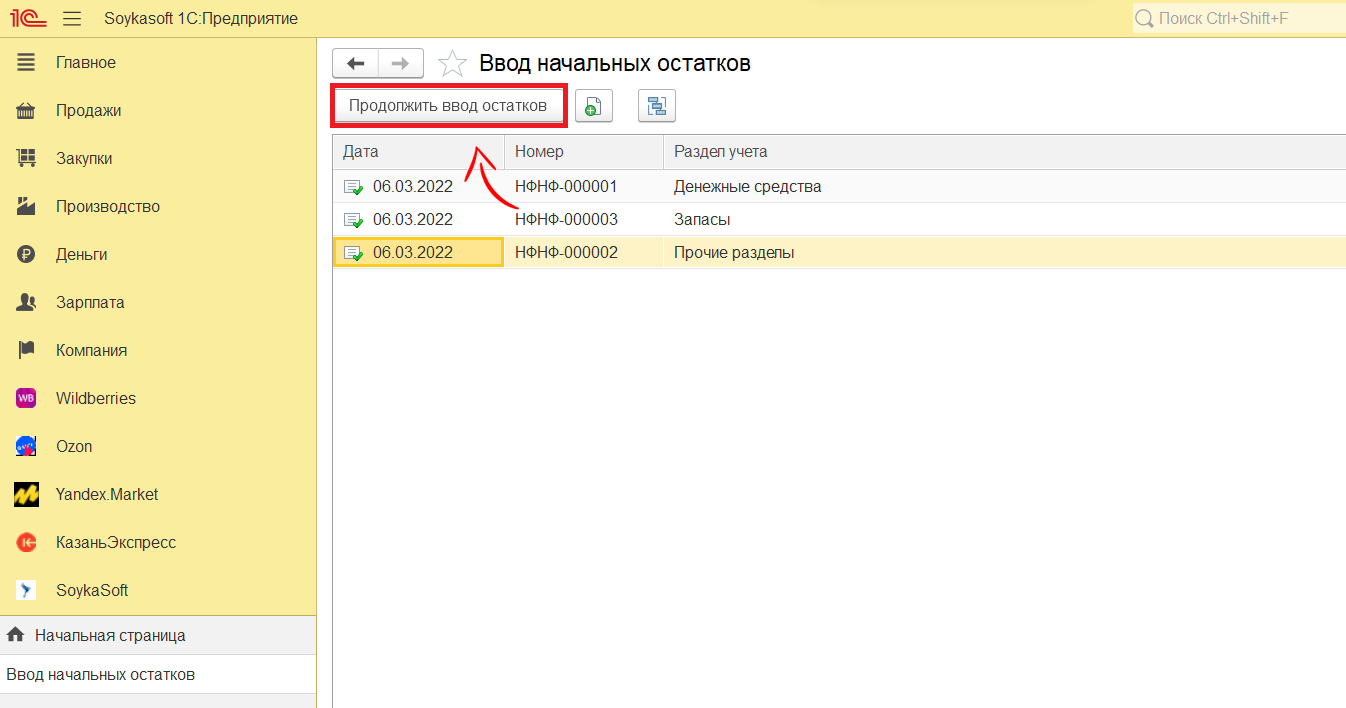
Task: Click number НФНФ-000001 cell
Action: 566,186
